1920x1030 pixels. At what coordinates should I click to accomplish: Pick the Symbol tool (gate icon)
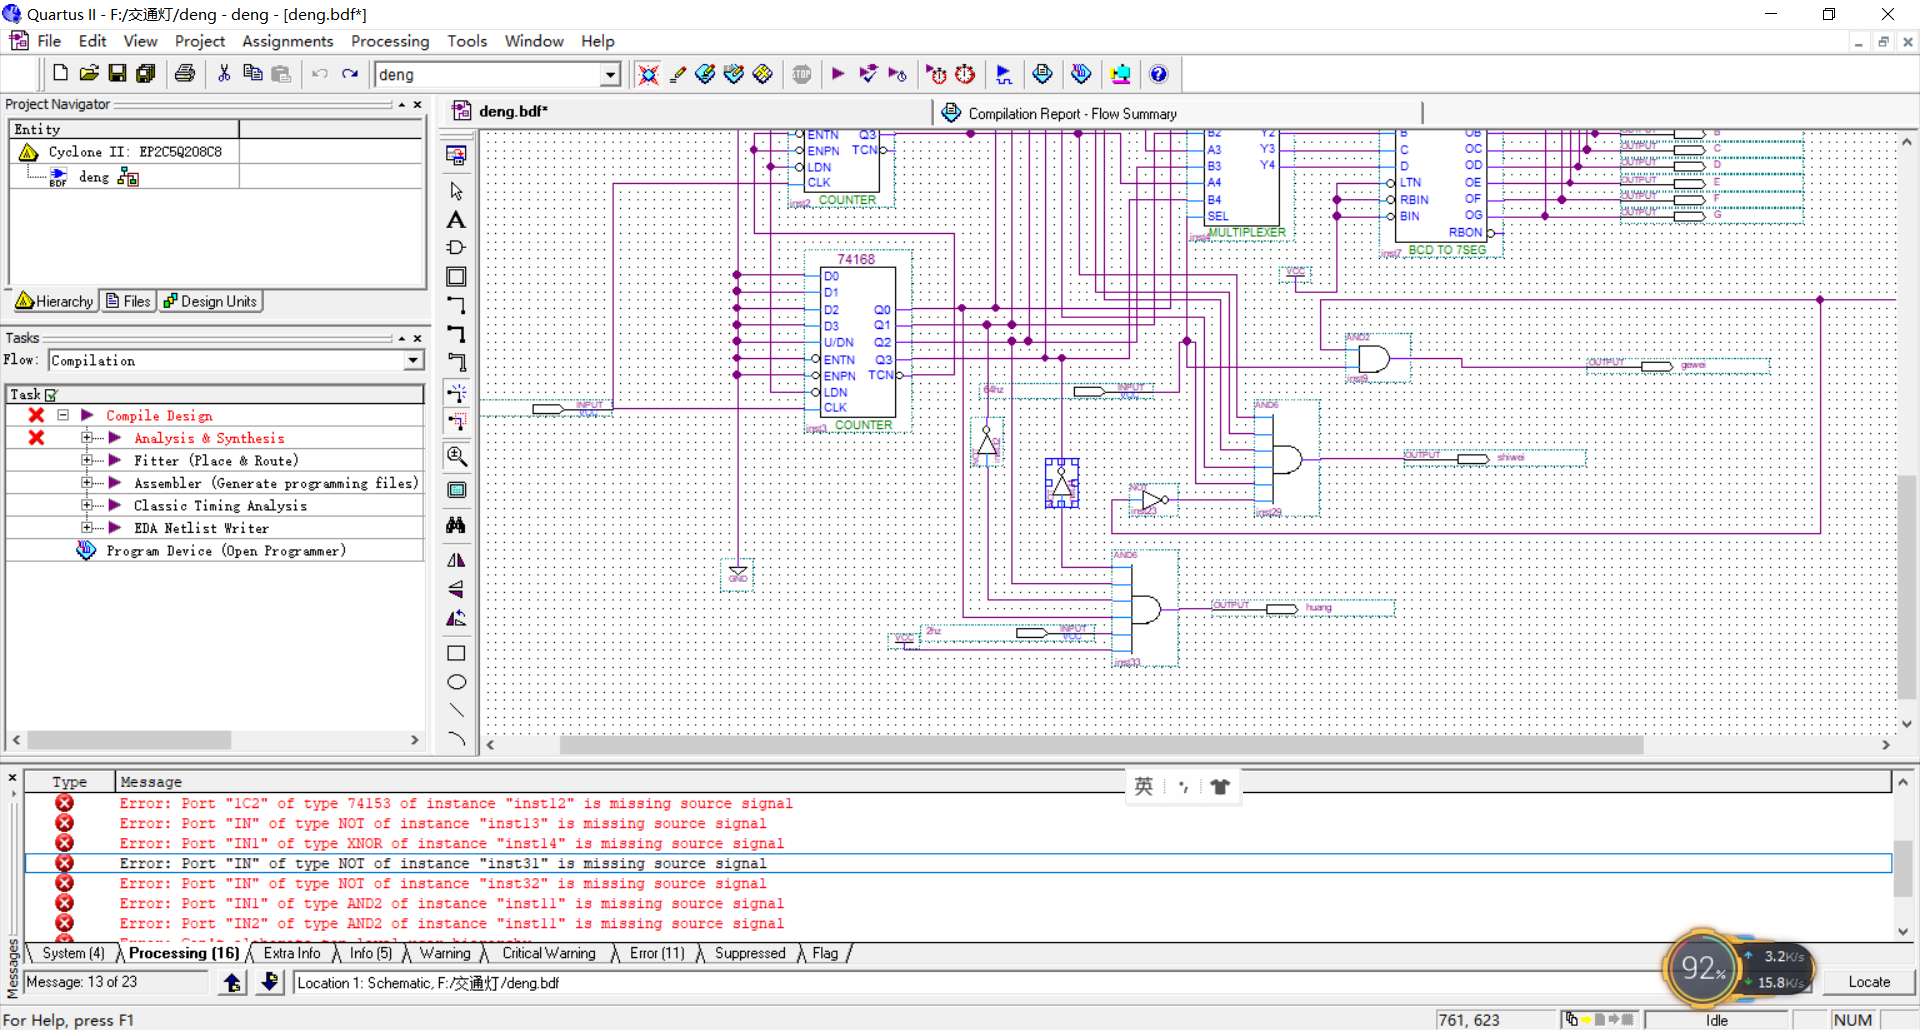456,248
